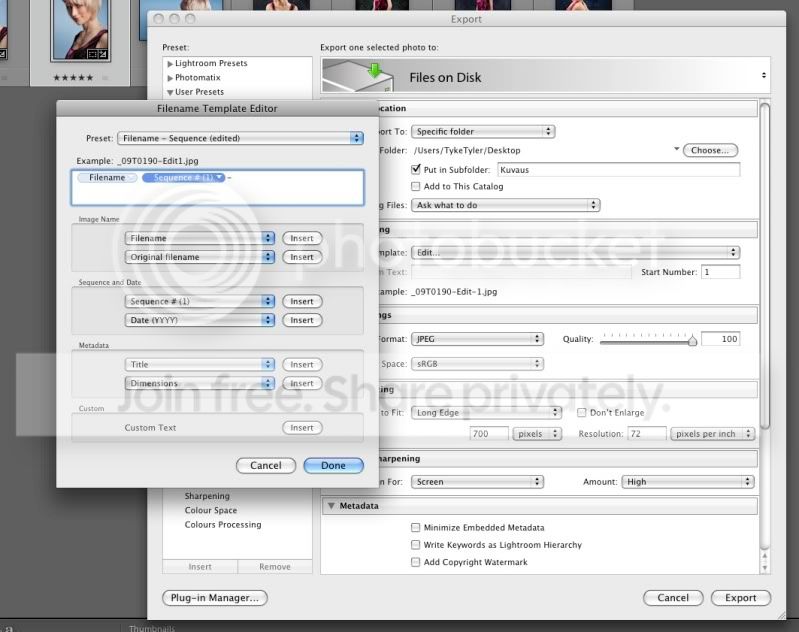The width and height of the screenshot is (799, 632).
Task: Toggle the Put in Subfolder checkbox
Action: 416,170
